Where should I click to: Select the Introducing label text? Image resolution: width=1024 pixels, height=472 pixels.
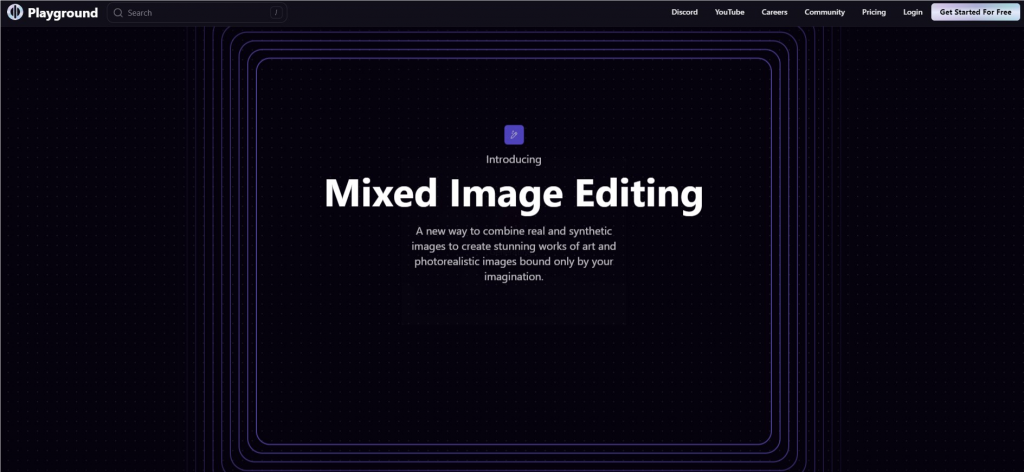click(x=513, y=159)
